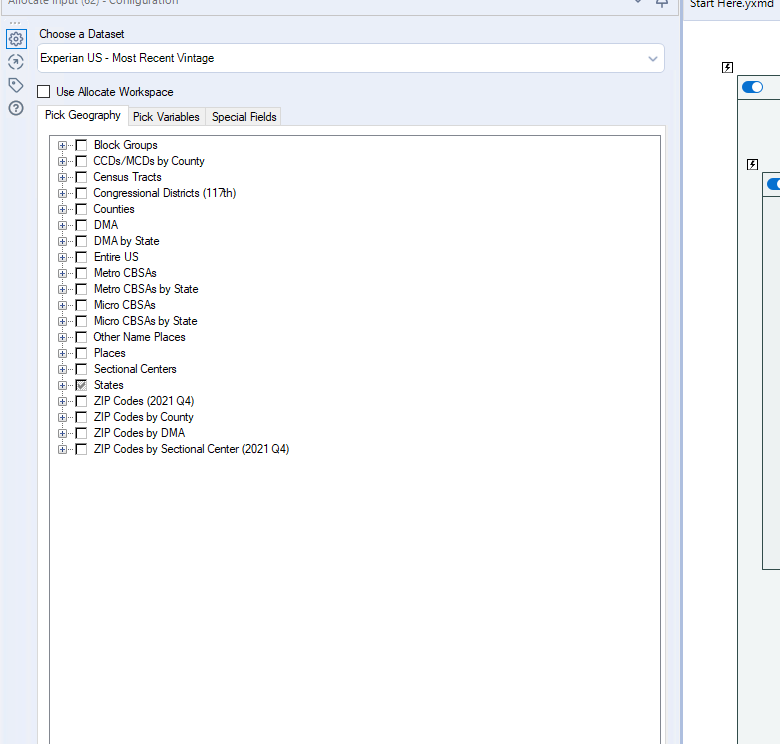The height and width of the screenshot is (744, 780).
Task: Check the Places checkbox
Action: pos(82,353)
